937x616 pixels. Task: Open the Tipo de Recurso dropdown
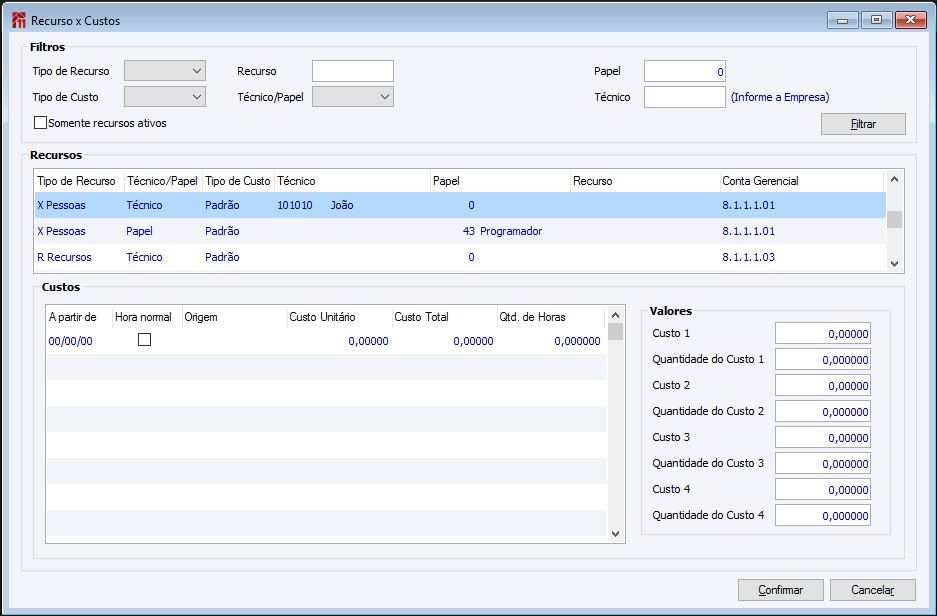(x=165, y=71)
